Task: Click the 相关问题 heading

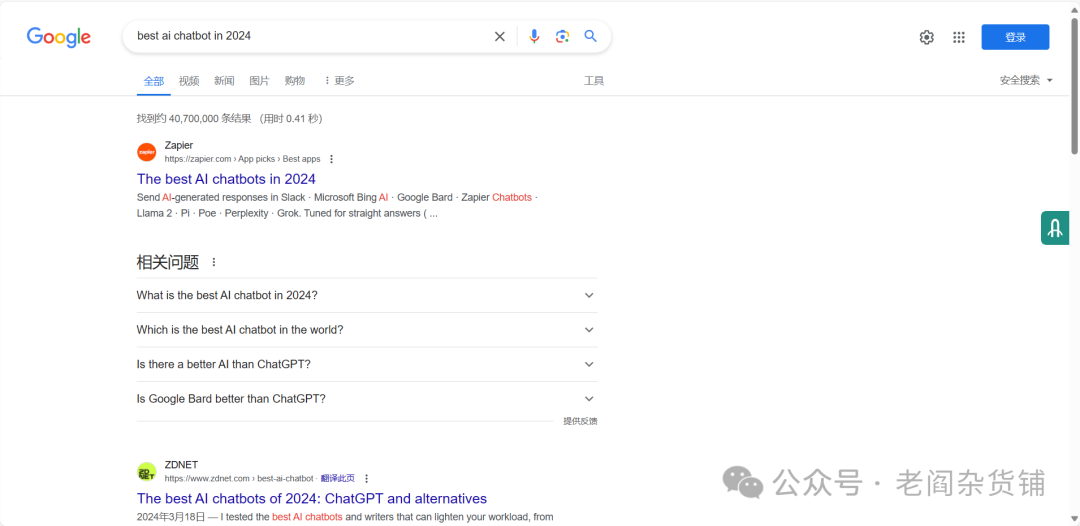Action: tap(167, 262)
